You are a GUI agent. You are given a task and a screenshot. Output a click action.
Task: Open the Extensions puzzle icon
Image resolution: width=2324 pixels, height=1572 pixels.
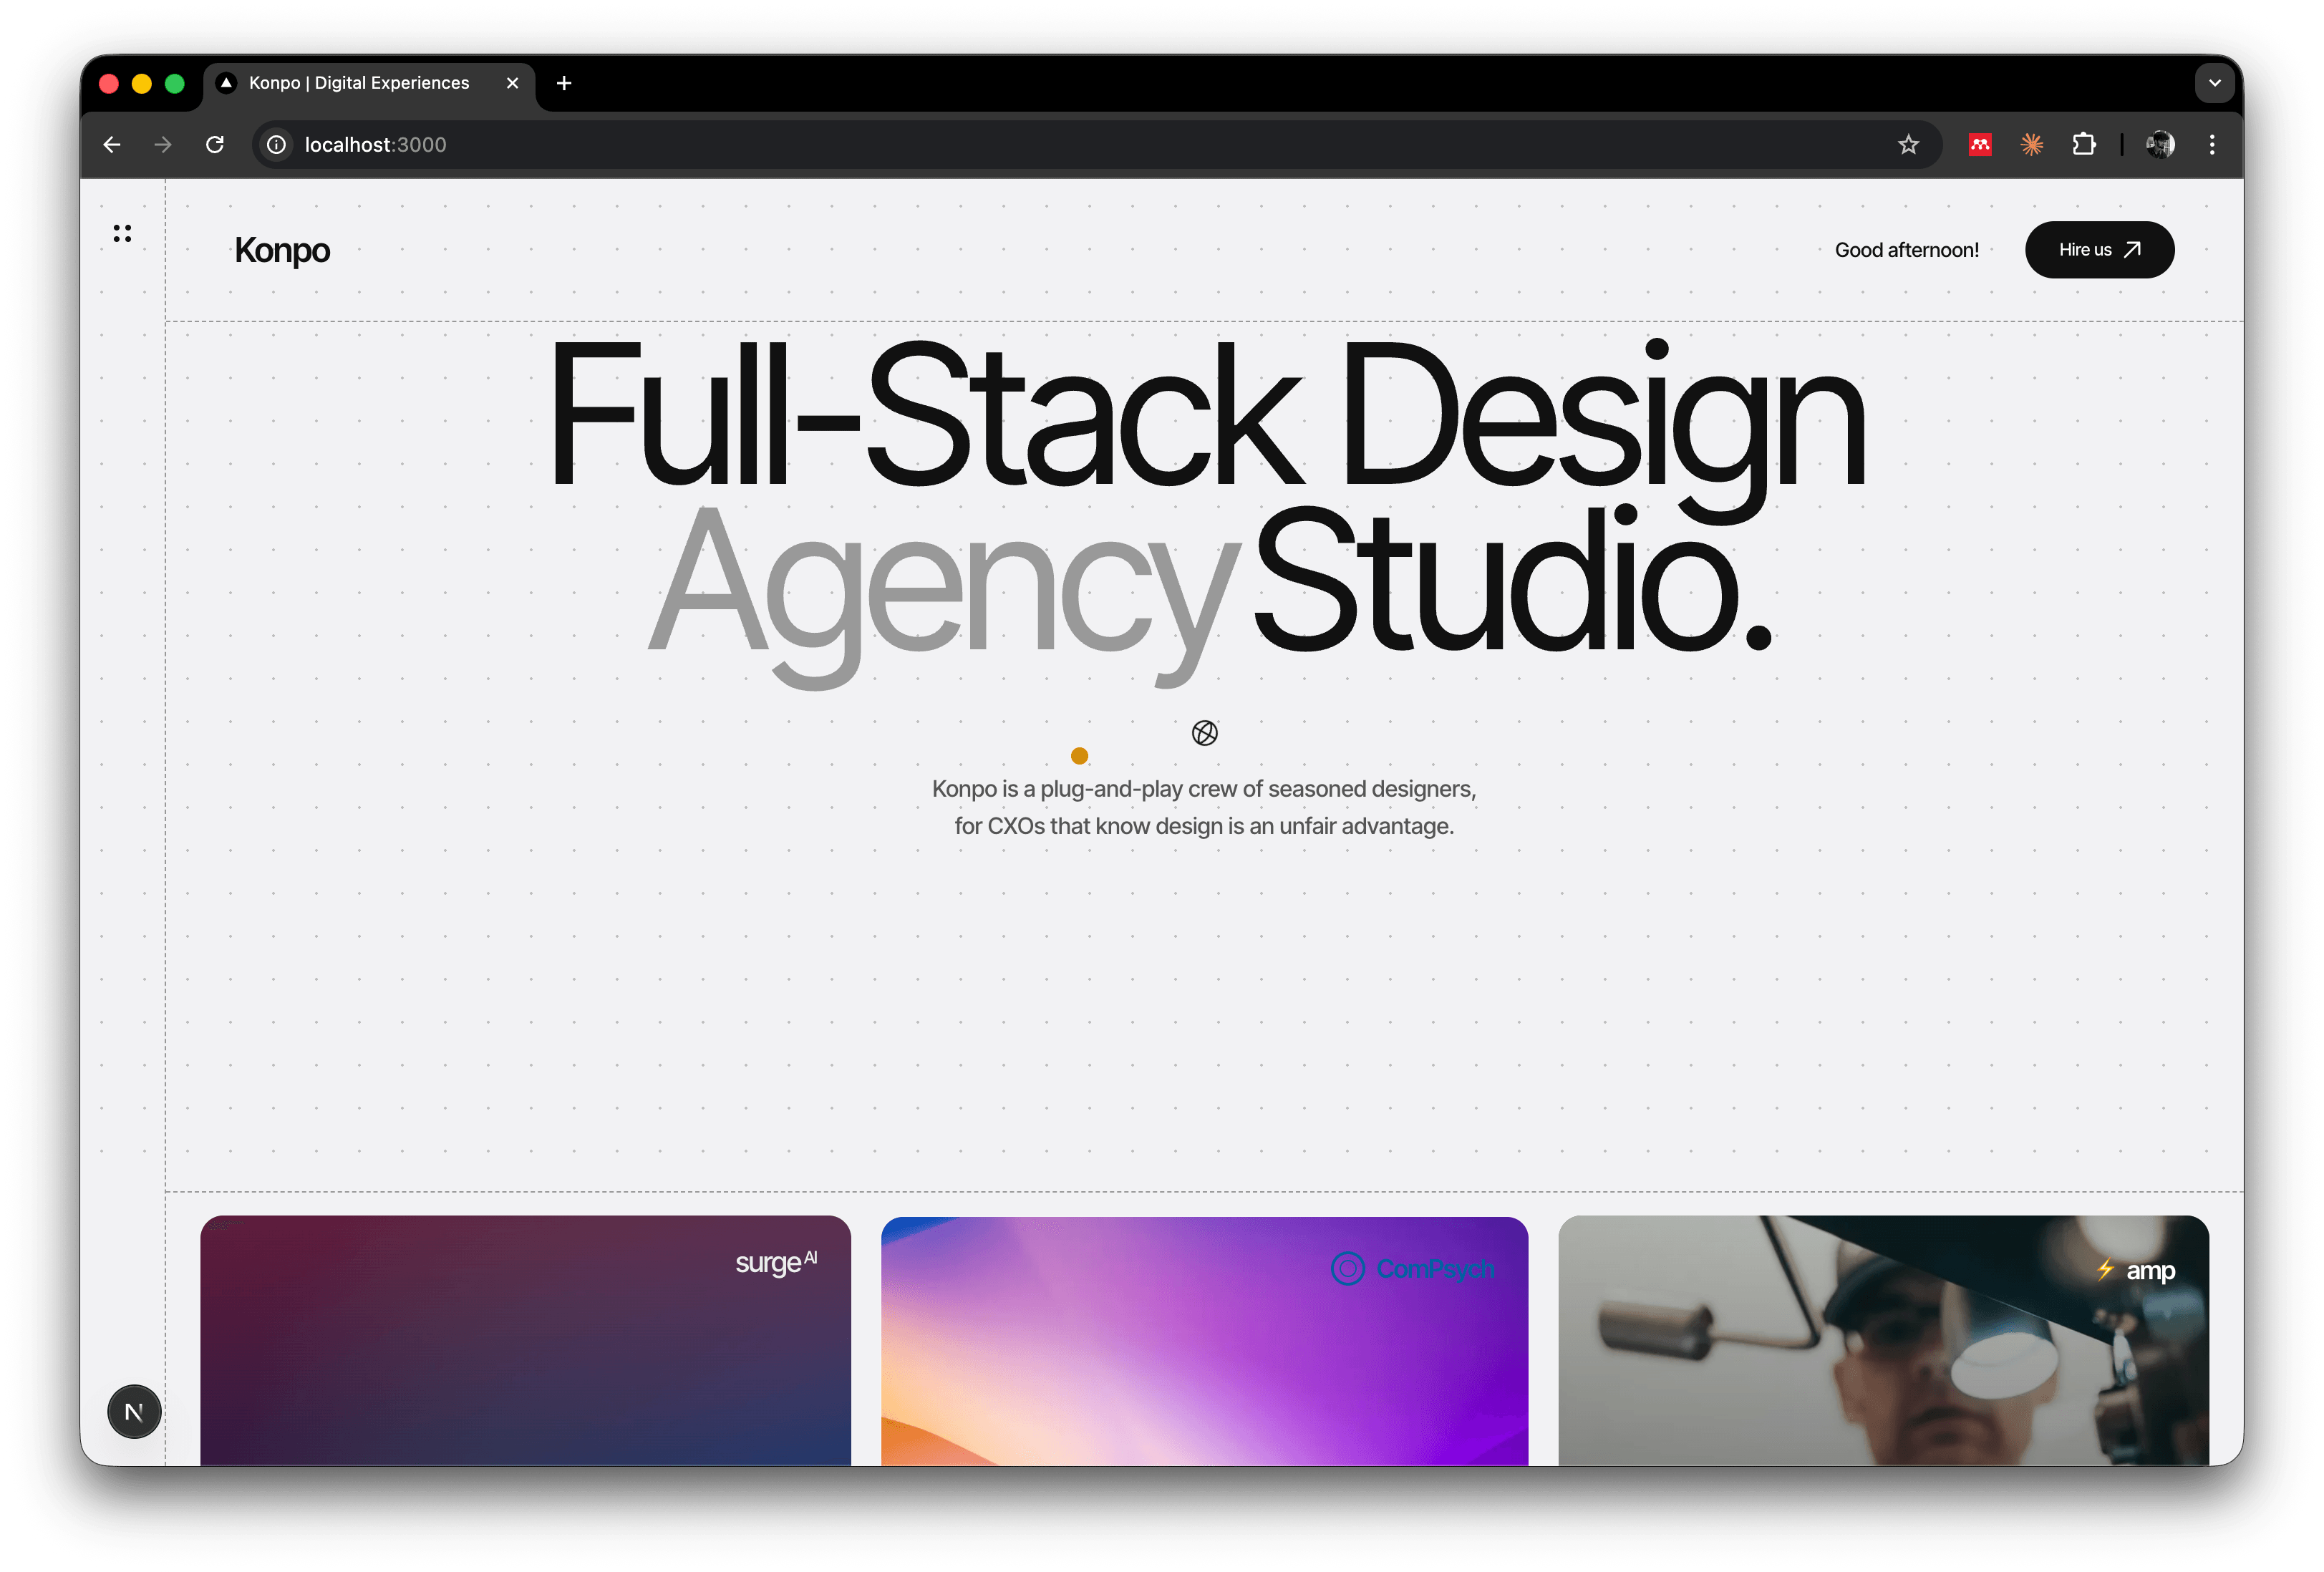click(2084, 145)
